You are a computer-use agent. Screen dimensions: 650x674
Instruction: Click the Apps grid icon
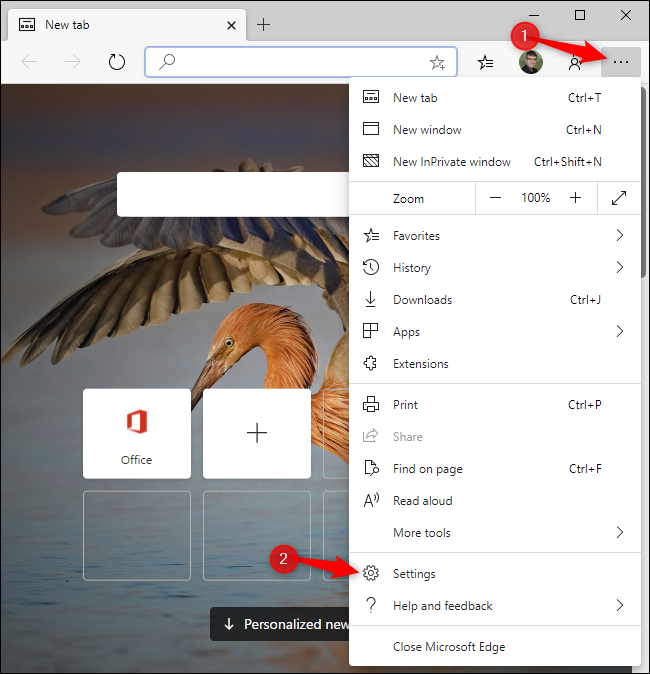(x=371, y=331)
